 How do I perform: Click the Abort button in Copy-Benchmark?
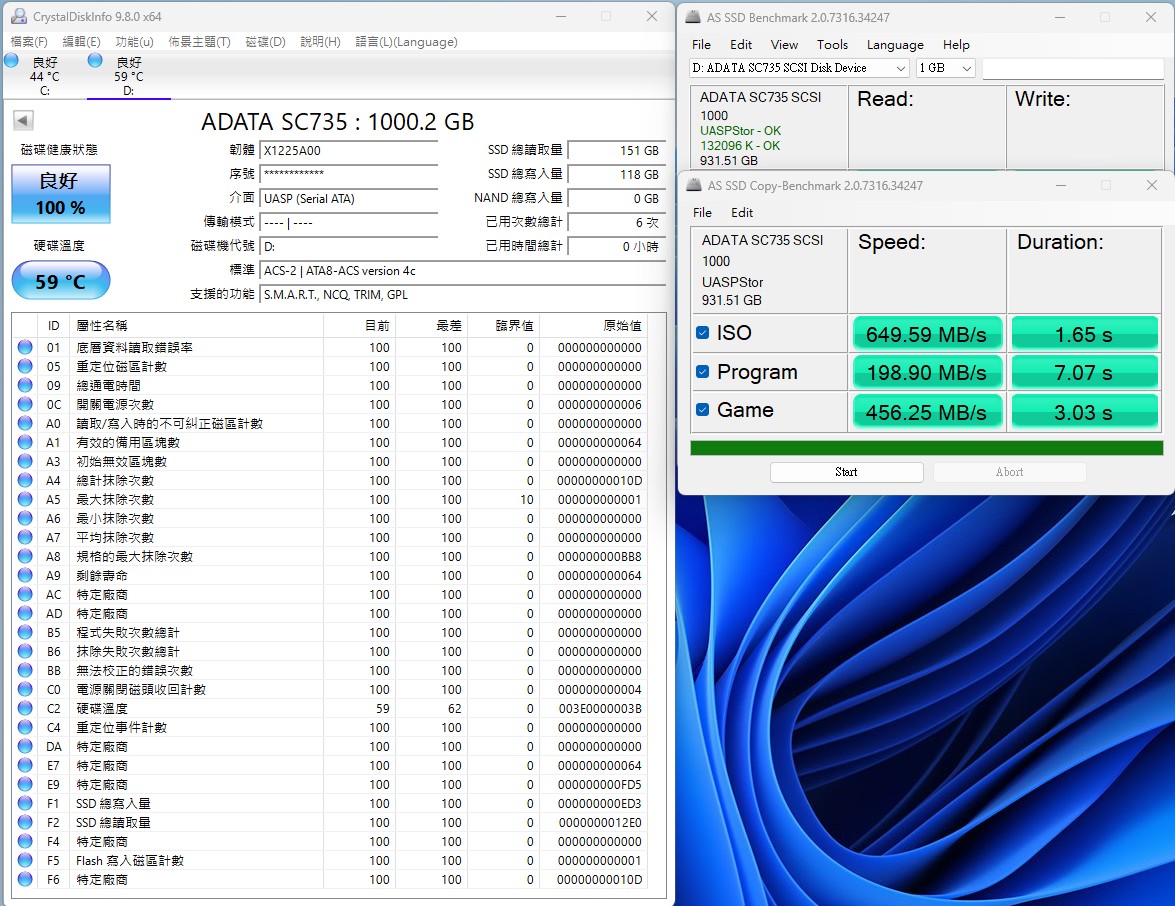pyautogui.click(x=1009, y=472)
